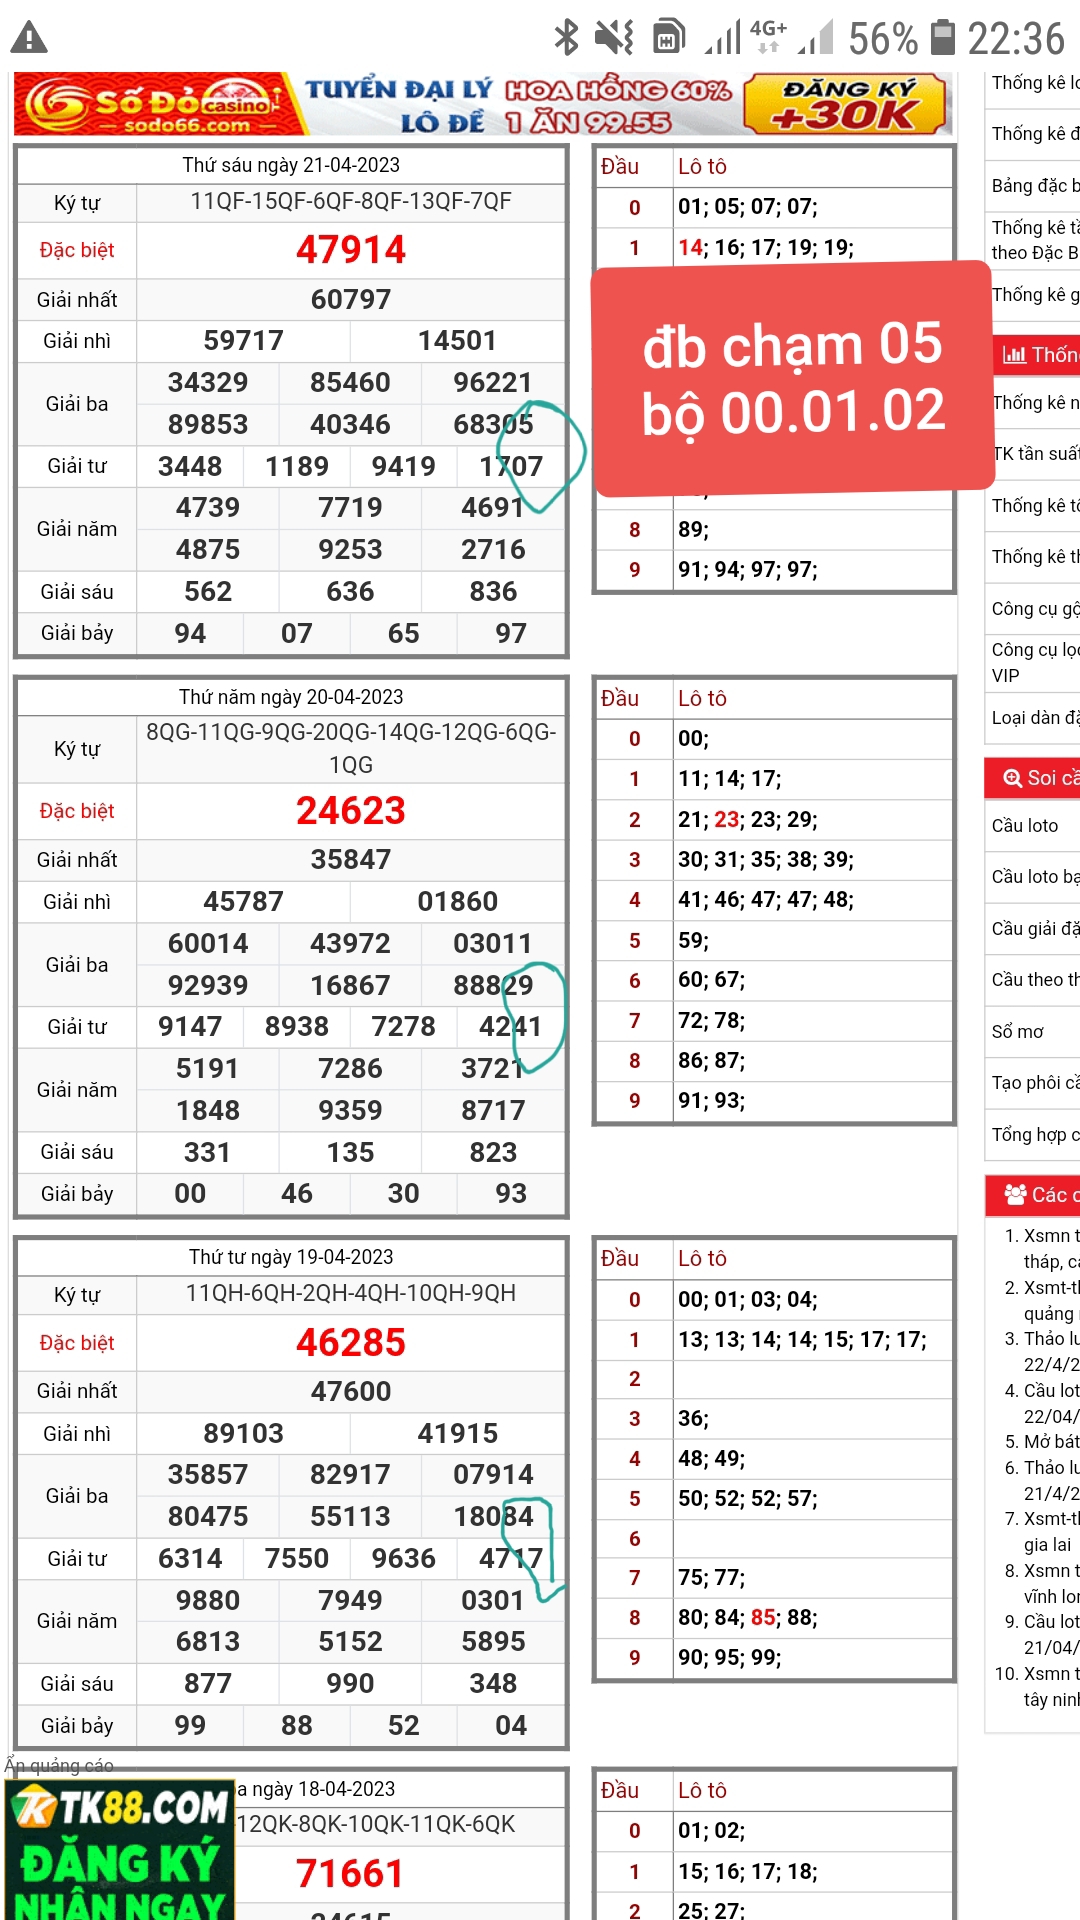Open TK tần suất sidebar link

tap(1034, 454)
